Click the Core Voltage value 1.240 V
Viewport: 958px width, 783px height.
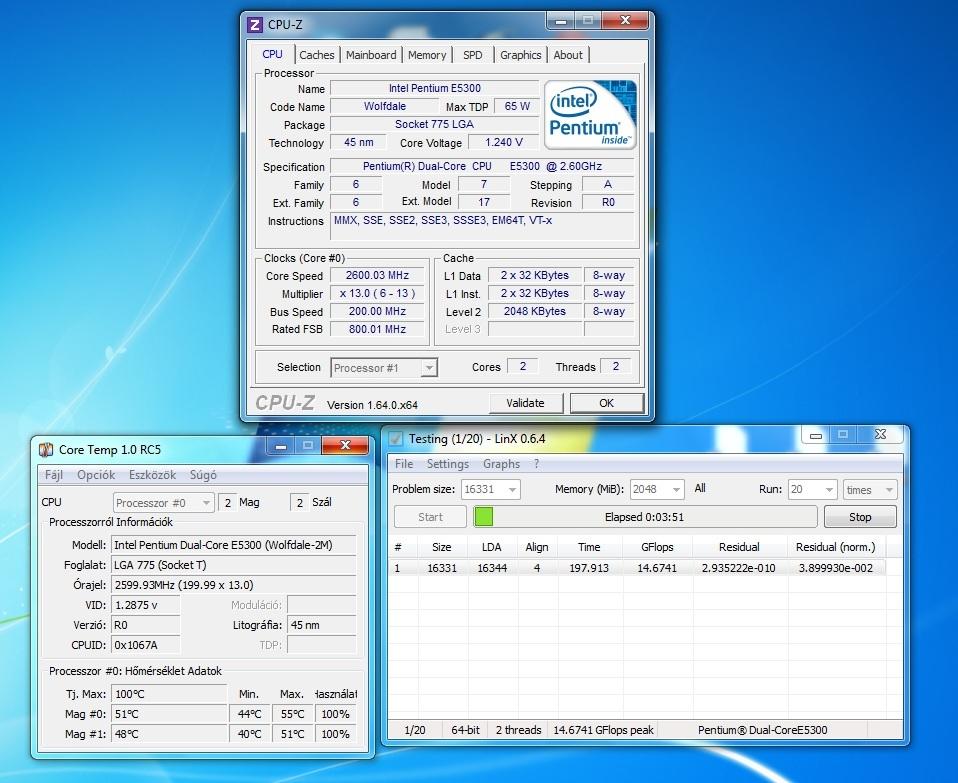coord(503,142)
